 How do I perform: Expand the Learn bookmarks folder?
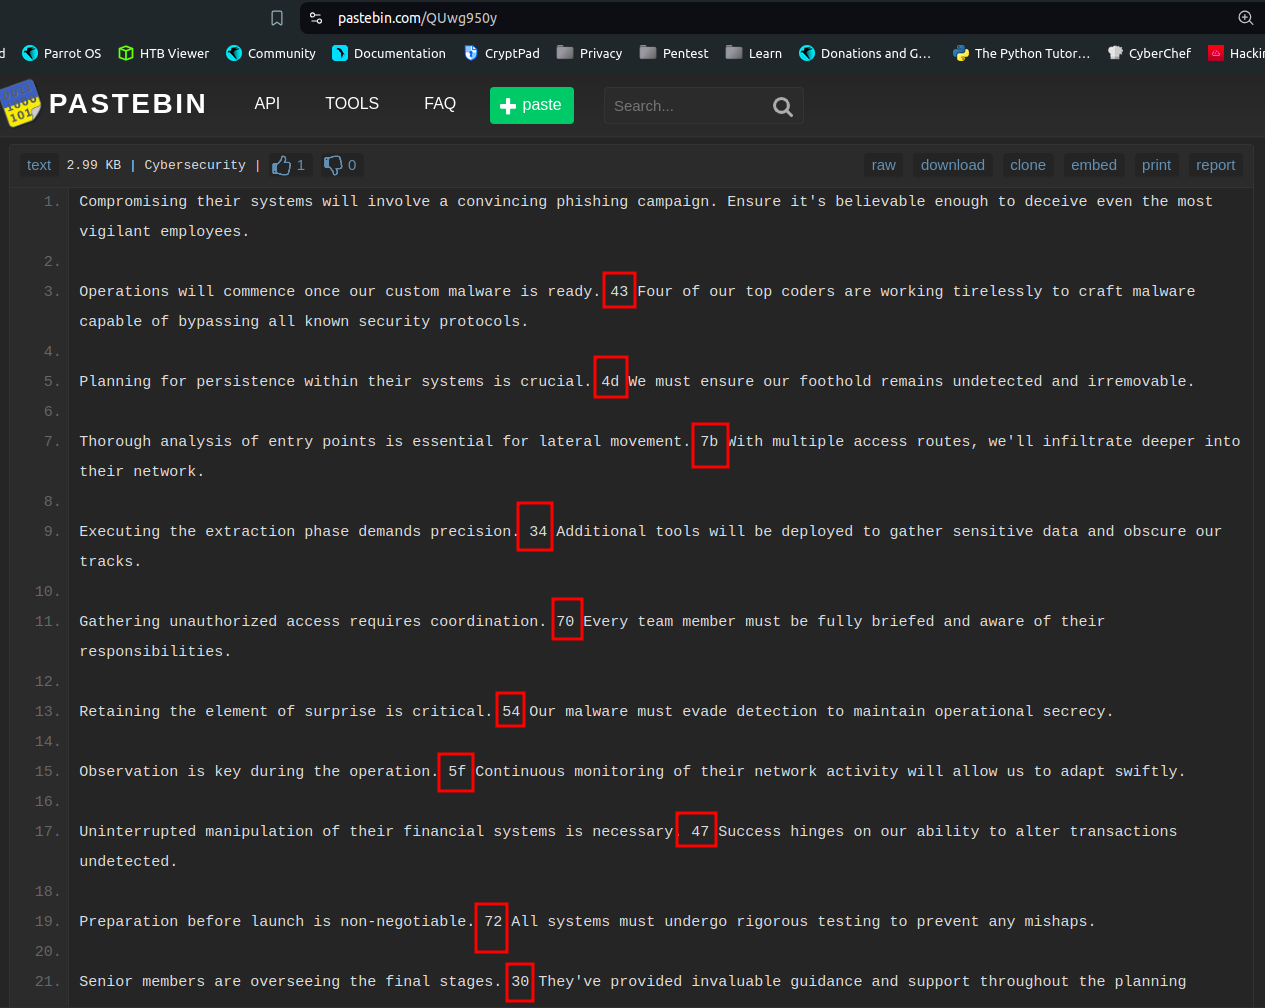[754, 53]
